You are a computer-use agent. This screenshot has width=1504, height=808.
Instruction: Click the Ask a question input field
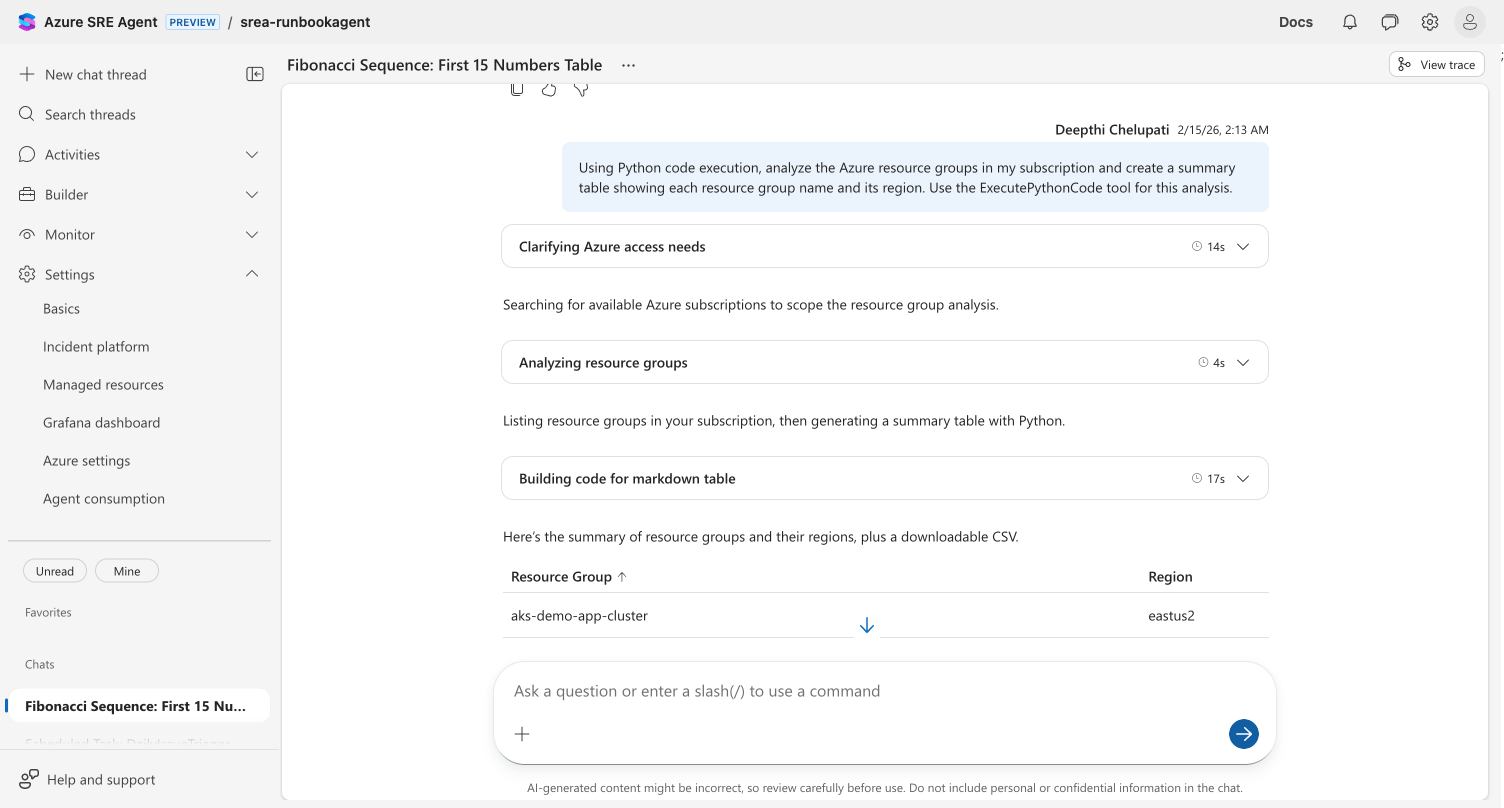884,691
